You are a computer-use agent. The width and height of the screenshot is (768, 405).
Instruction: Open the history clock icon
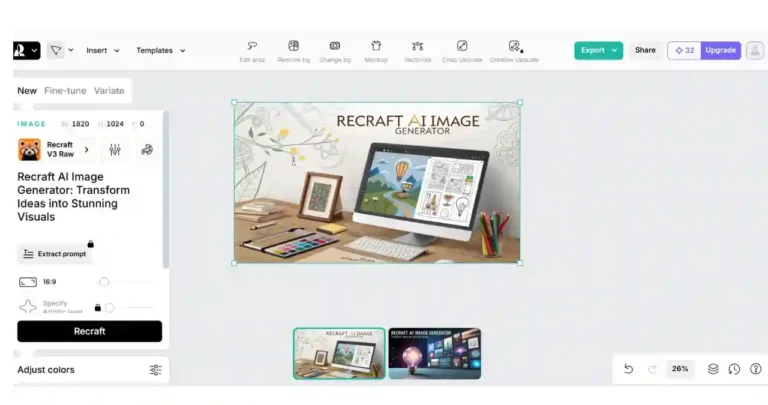click(x=734, y=369)
